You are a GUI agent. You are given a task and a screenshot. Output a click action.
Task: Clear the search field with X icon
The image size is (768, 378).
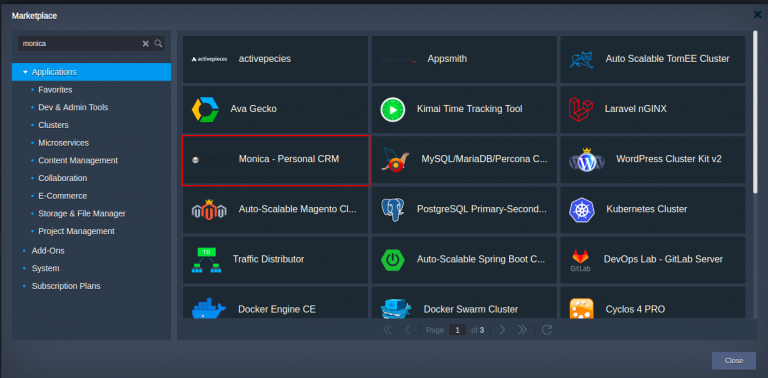click(145, 44)
